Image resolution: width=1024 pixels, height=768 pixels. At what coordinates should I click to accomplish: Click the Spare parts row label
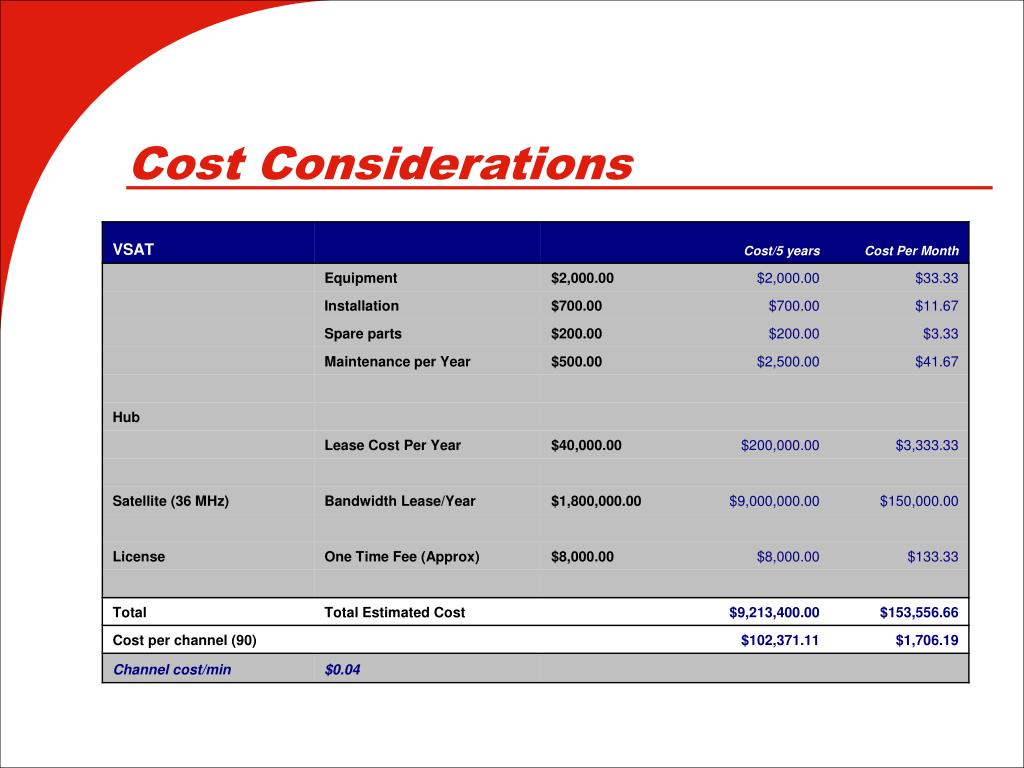coord(362,334)
